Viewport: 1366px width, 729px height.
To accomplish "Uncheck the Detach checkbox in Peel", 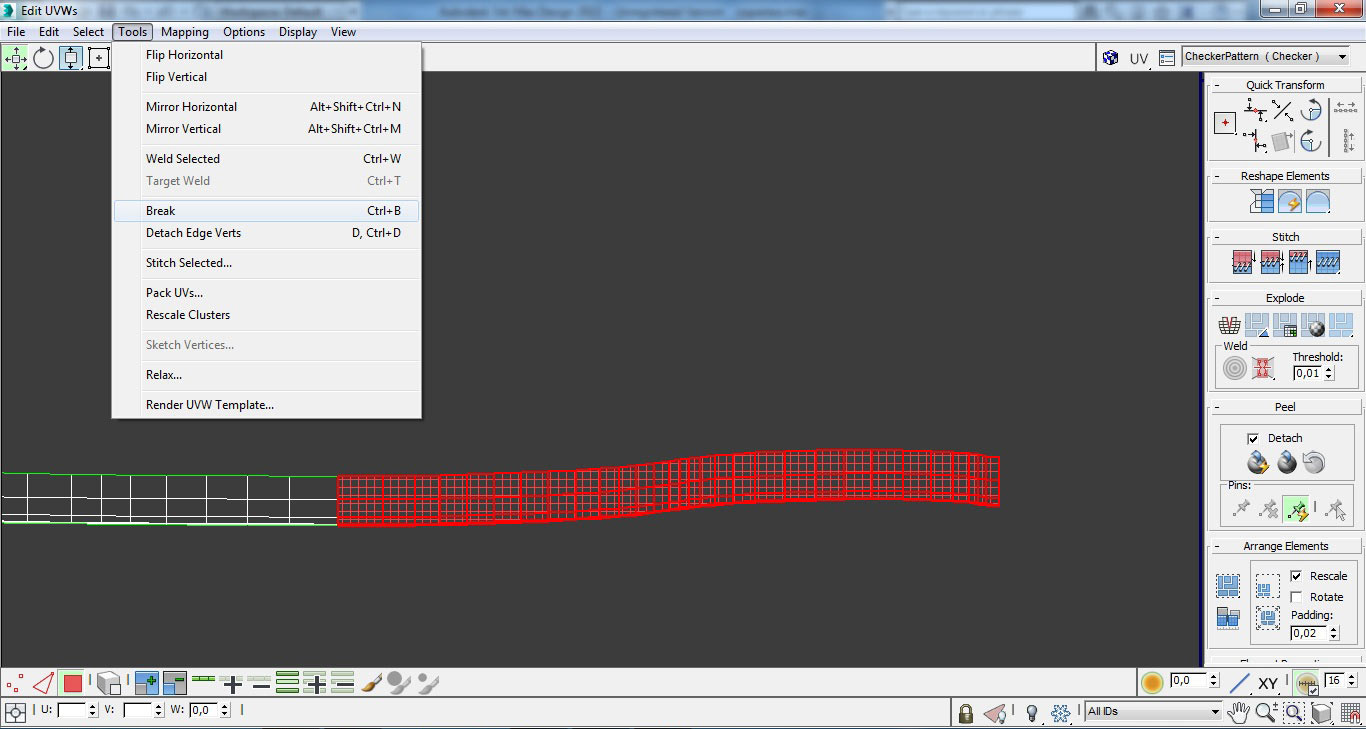I will pyautogui.click(x=1253, y=438).
